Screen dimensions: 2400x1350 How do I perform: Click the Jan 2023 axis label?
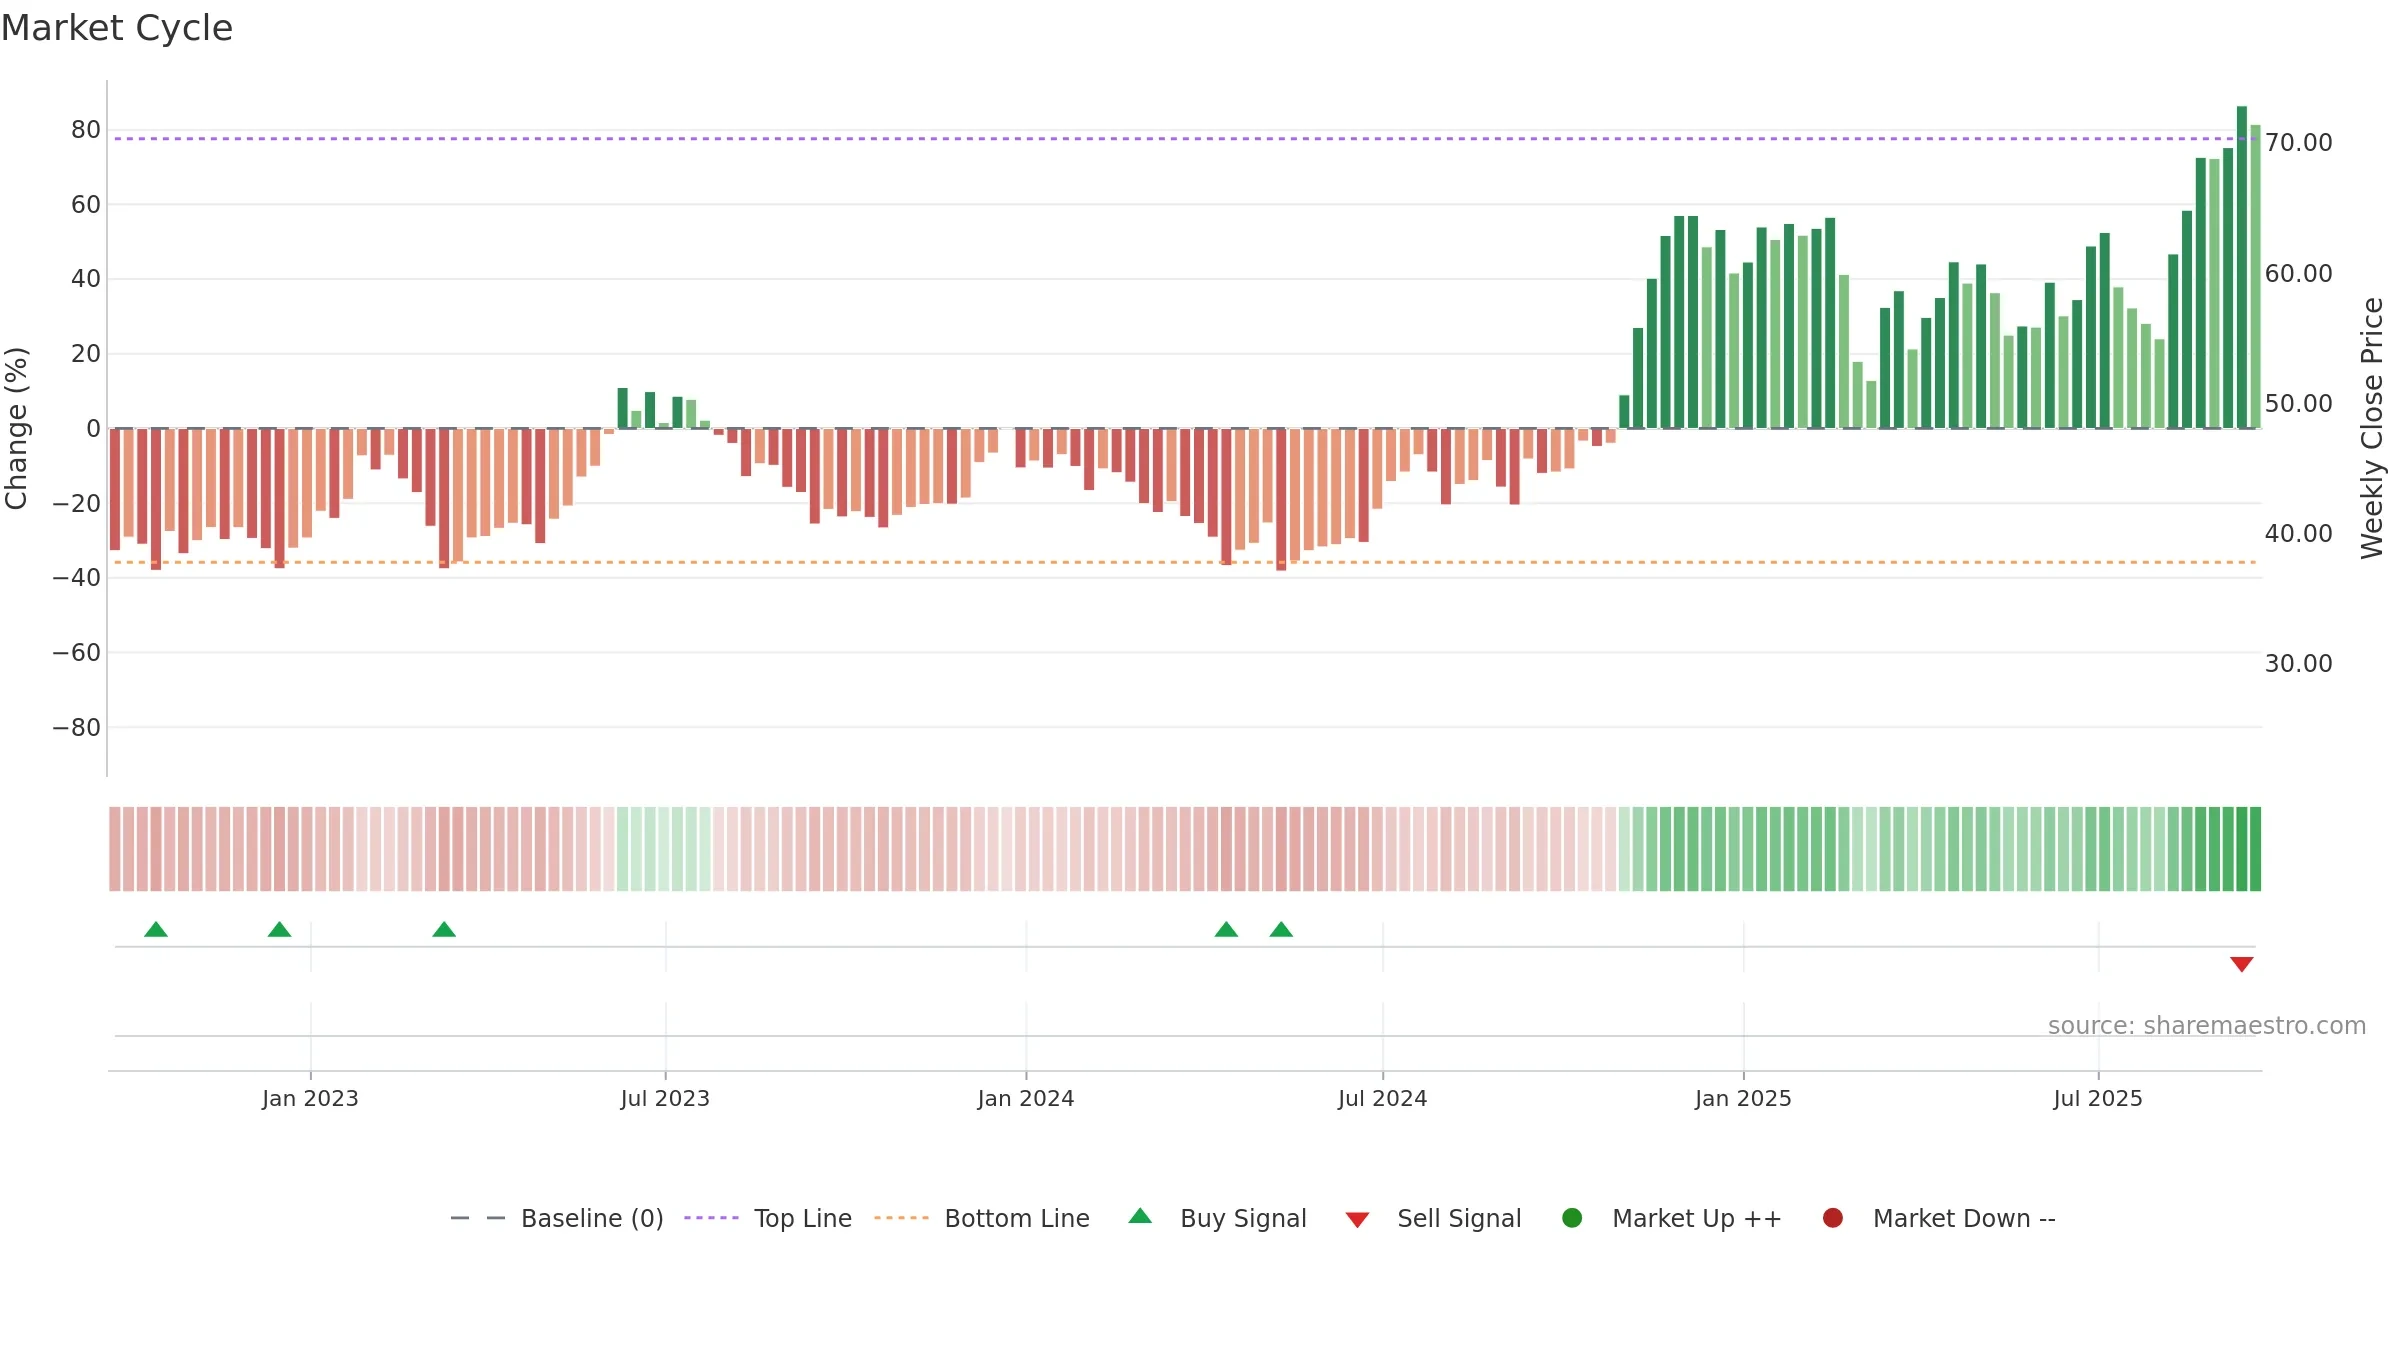click(x=310, y=1098)
